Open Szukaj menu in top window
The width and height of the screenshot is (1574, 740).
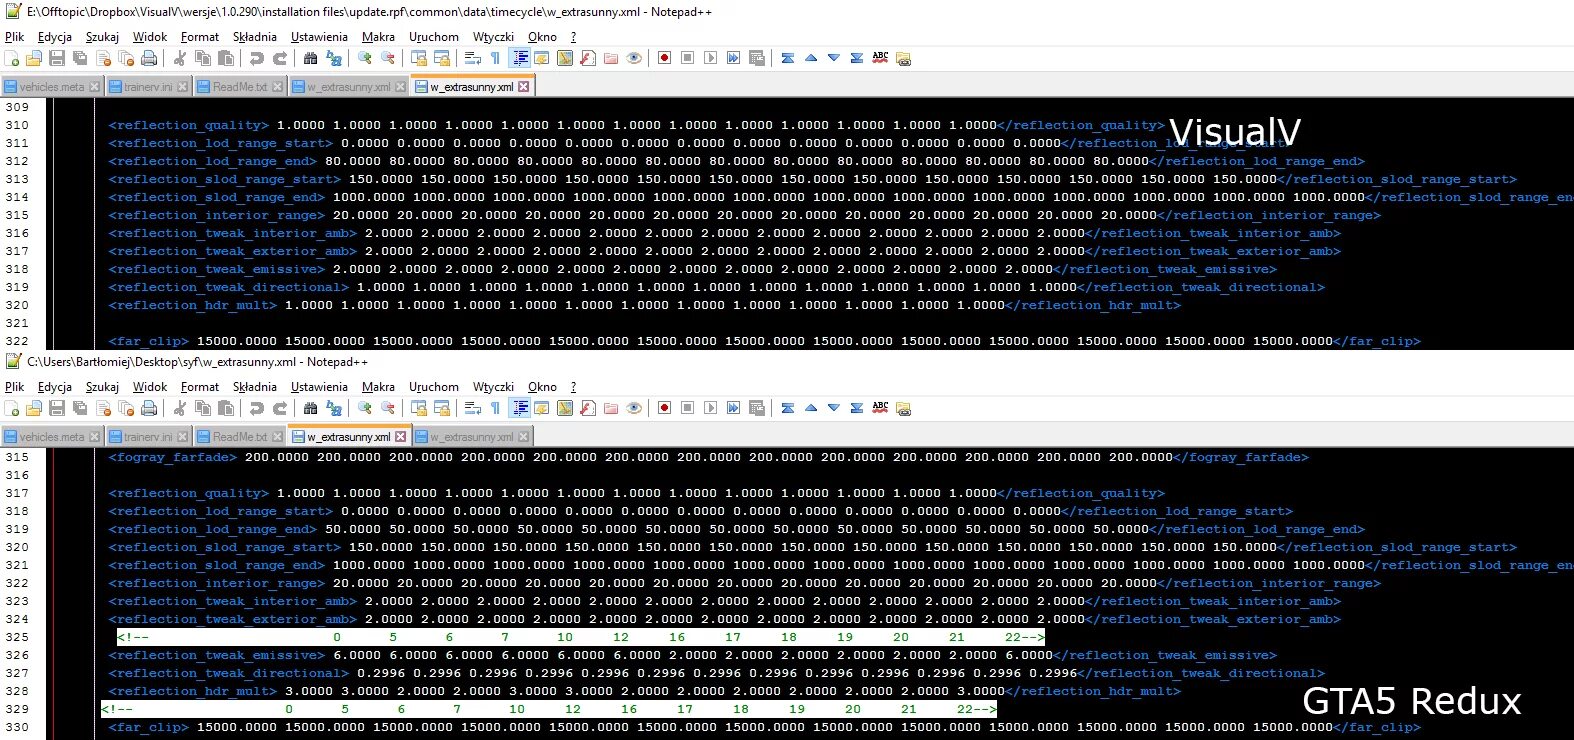point(102,37)
